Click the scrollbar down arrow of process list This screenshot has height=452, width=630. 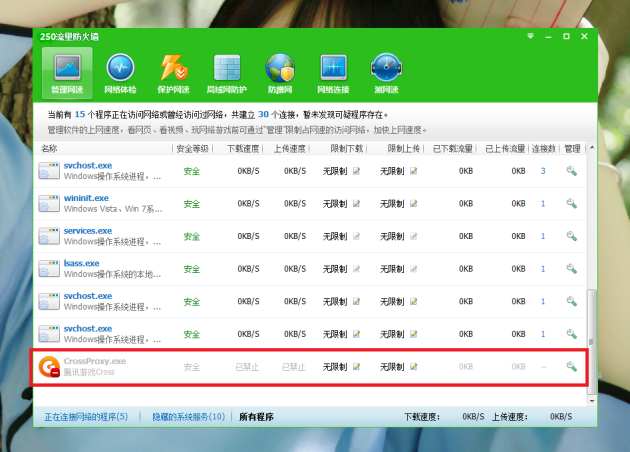coord(591,401)
